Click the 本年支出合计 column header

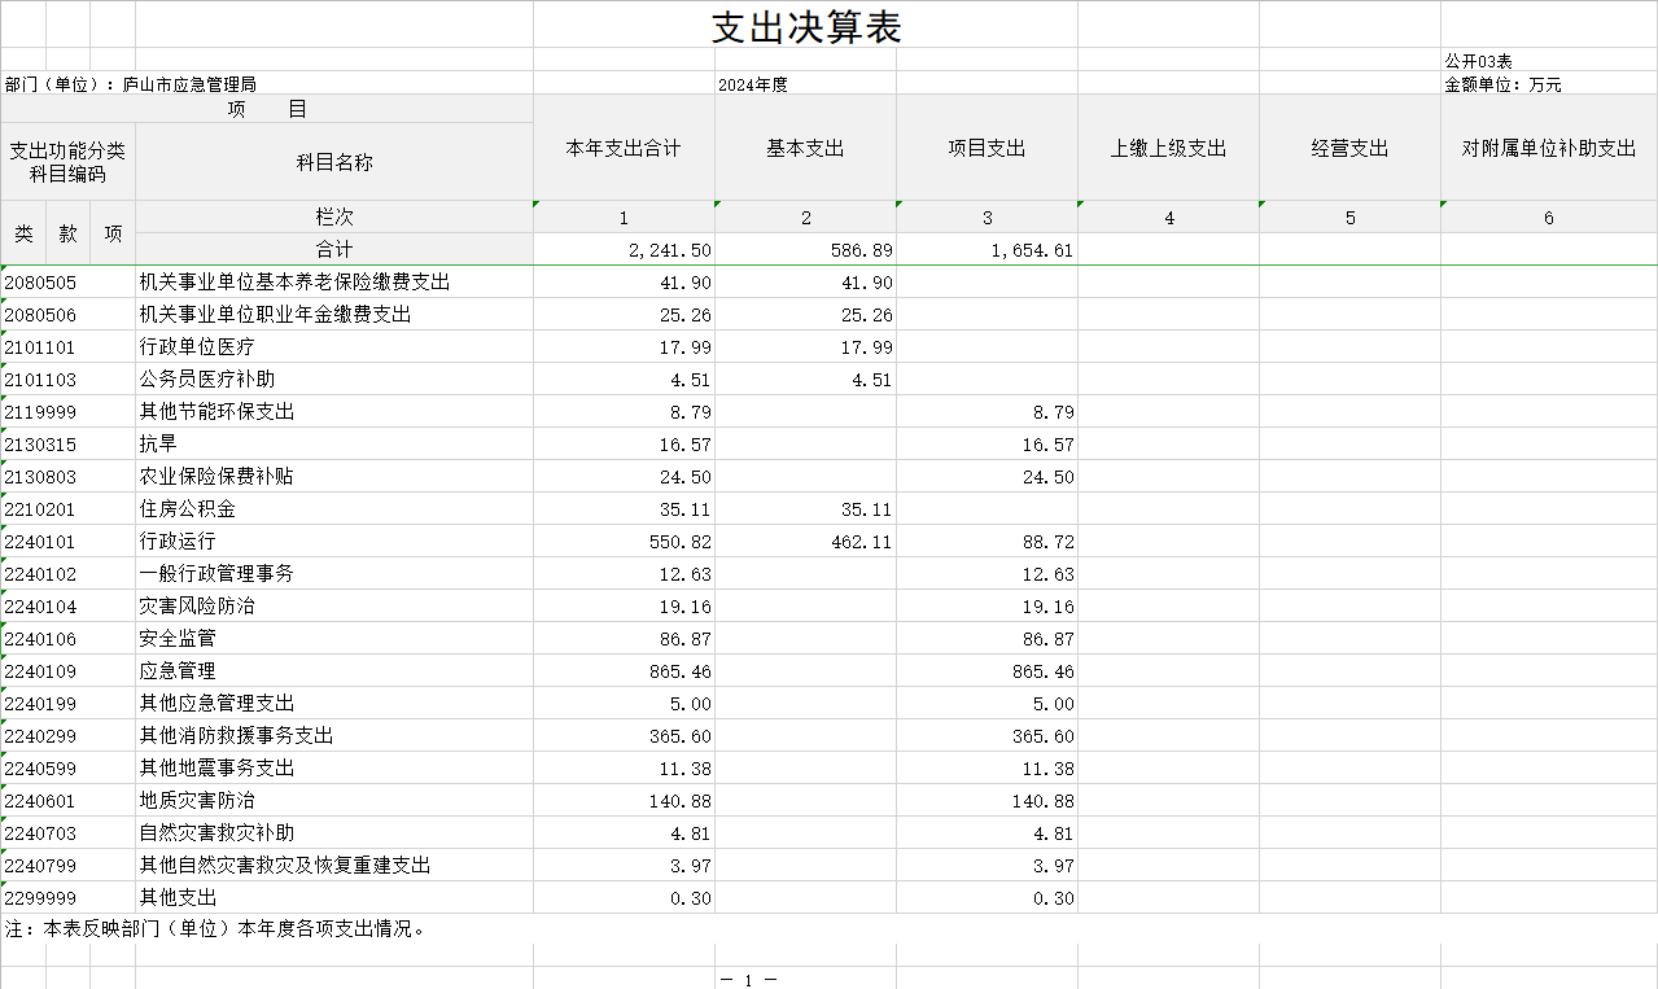pos(623,149)
